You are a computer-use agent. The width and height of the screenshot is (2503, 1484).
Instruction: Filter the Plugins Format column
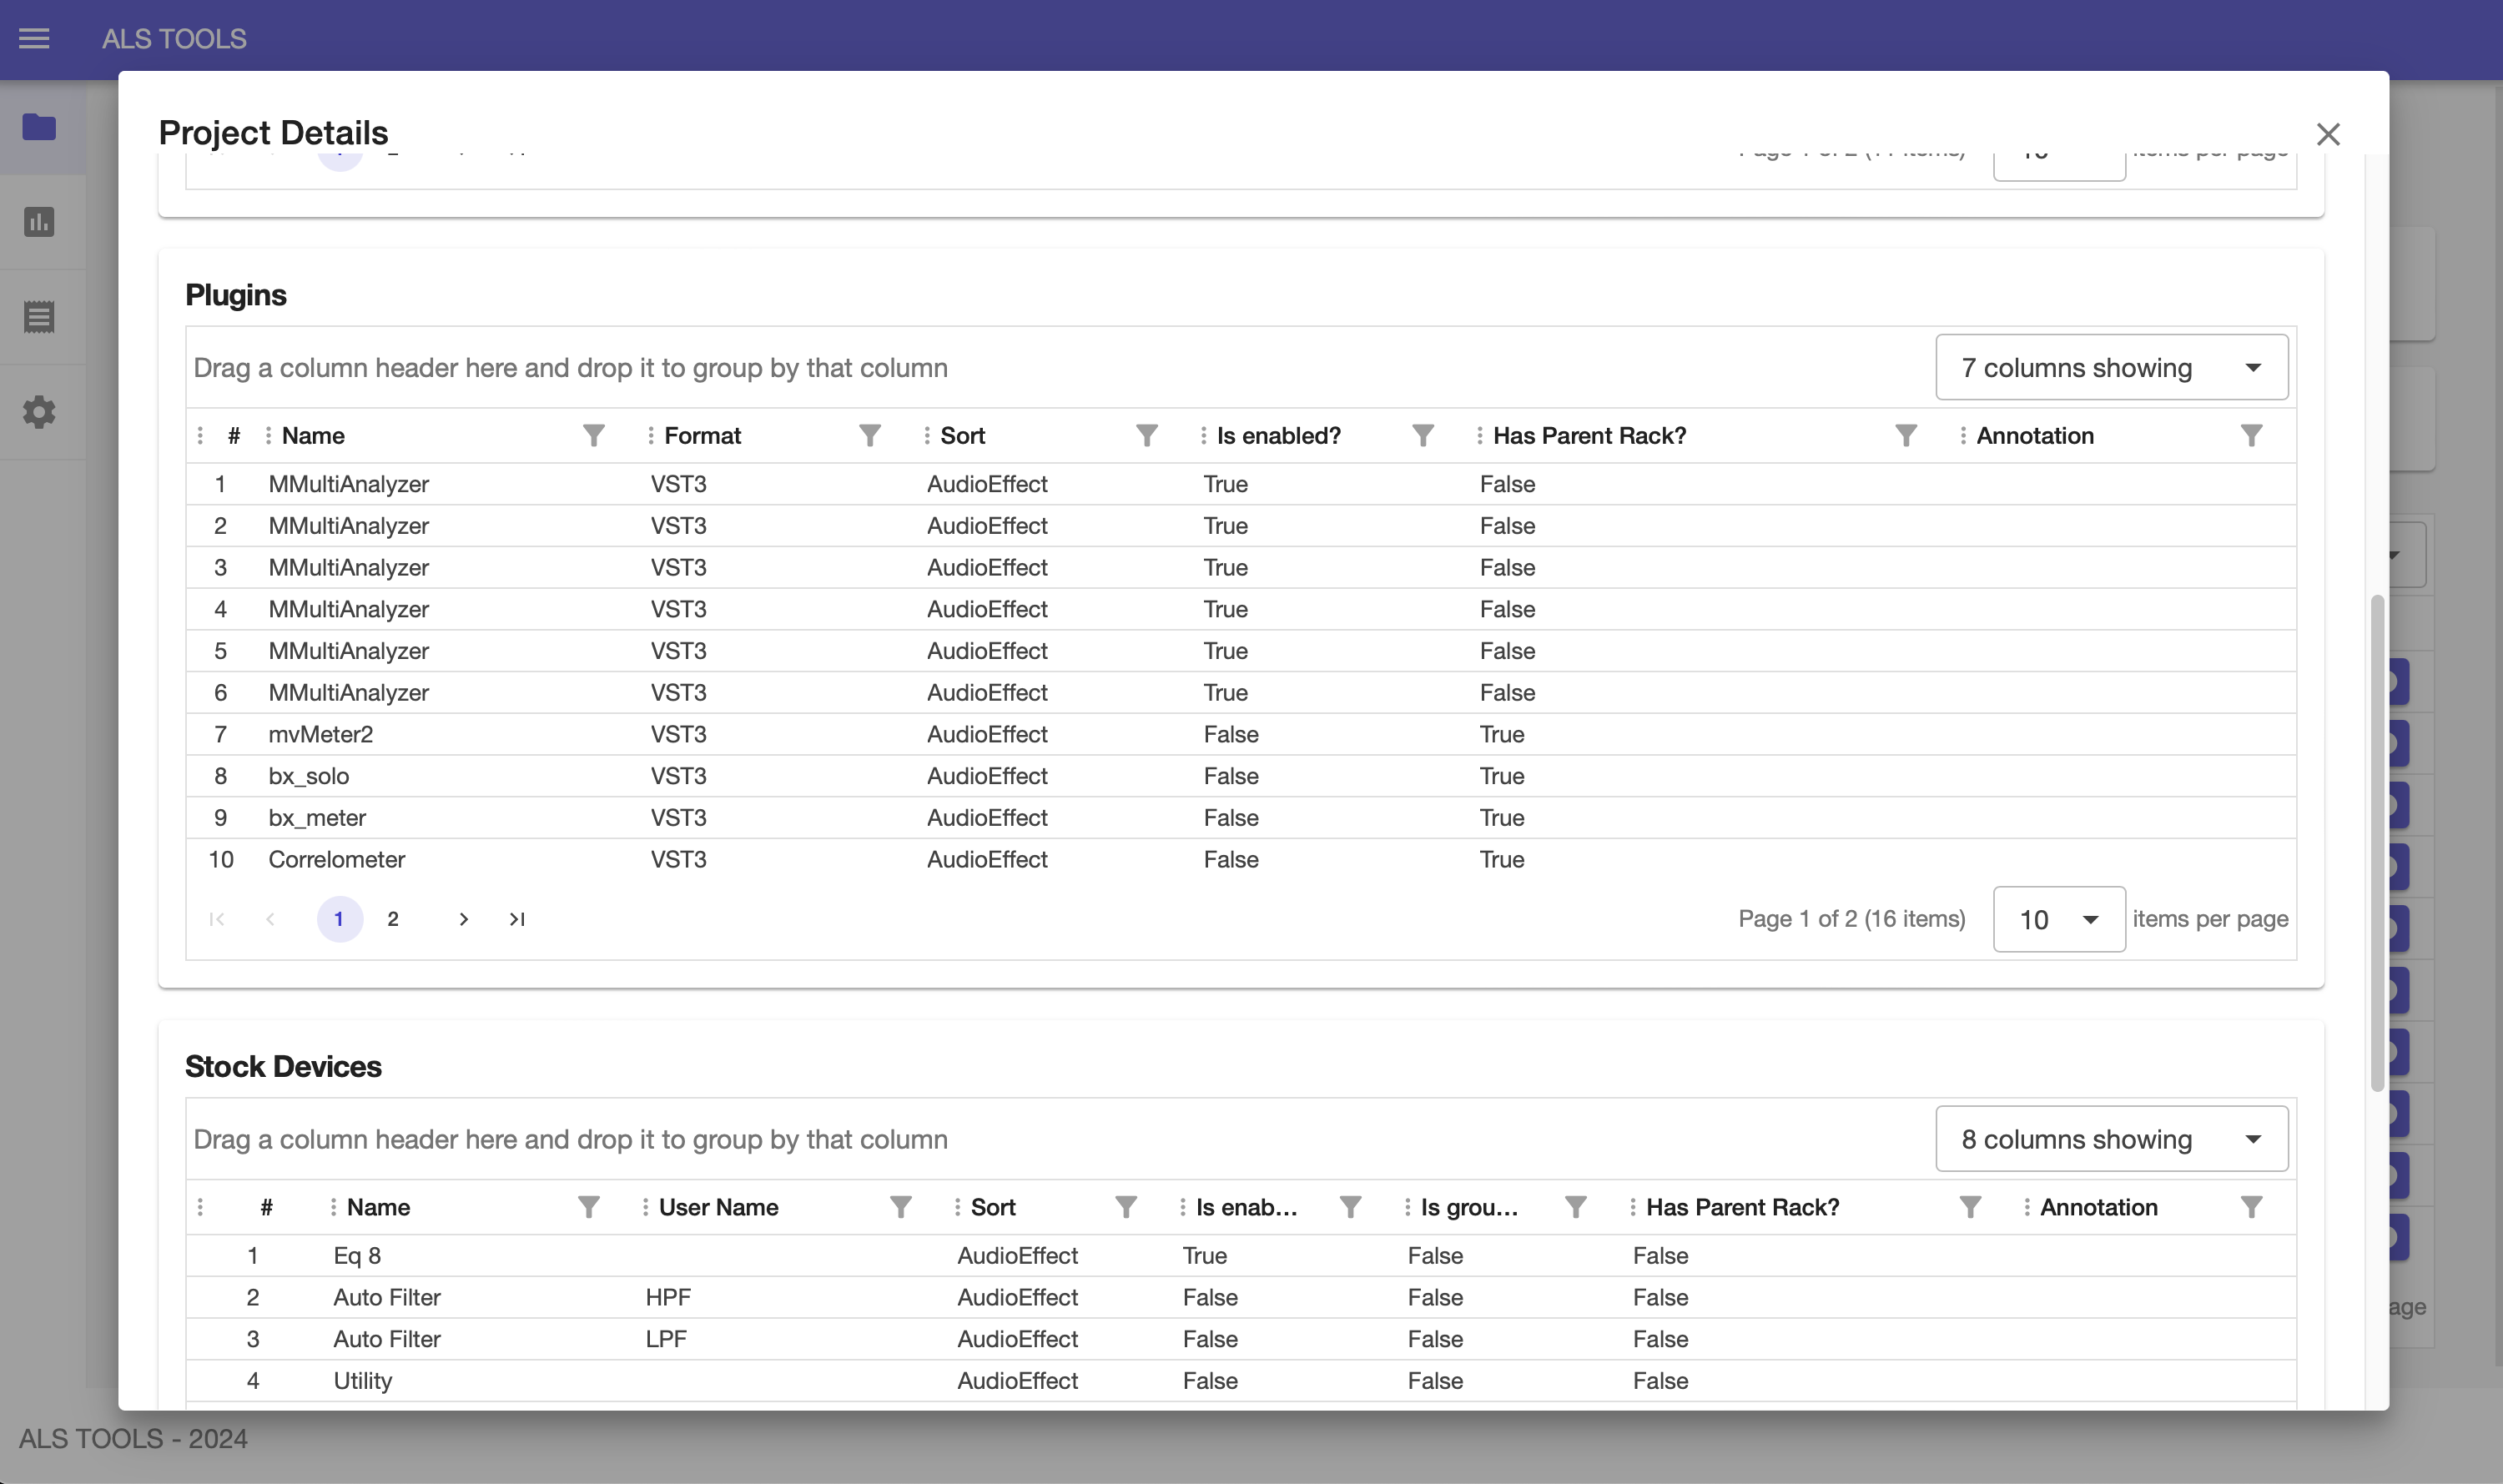coord(870,436)
